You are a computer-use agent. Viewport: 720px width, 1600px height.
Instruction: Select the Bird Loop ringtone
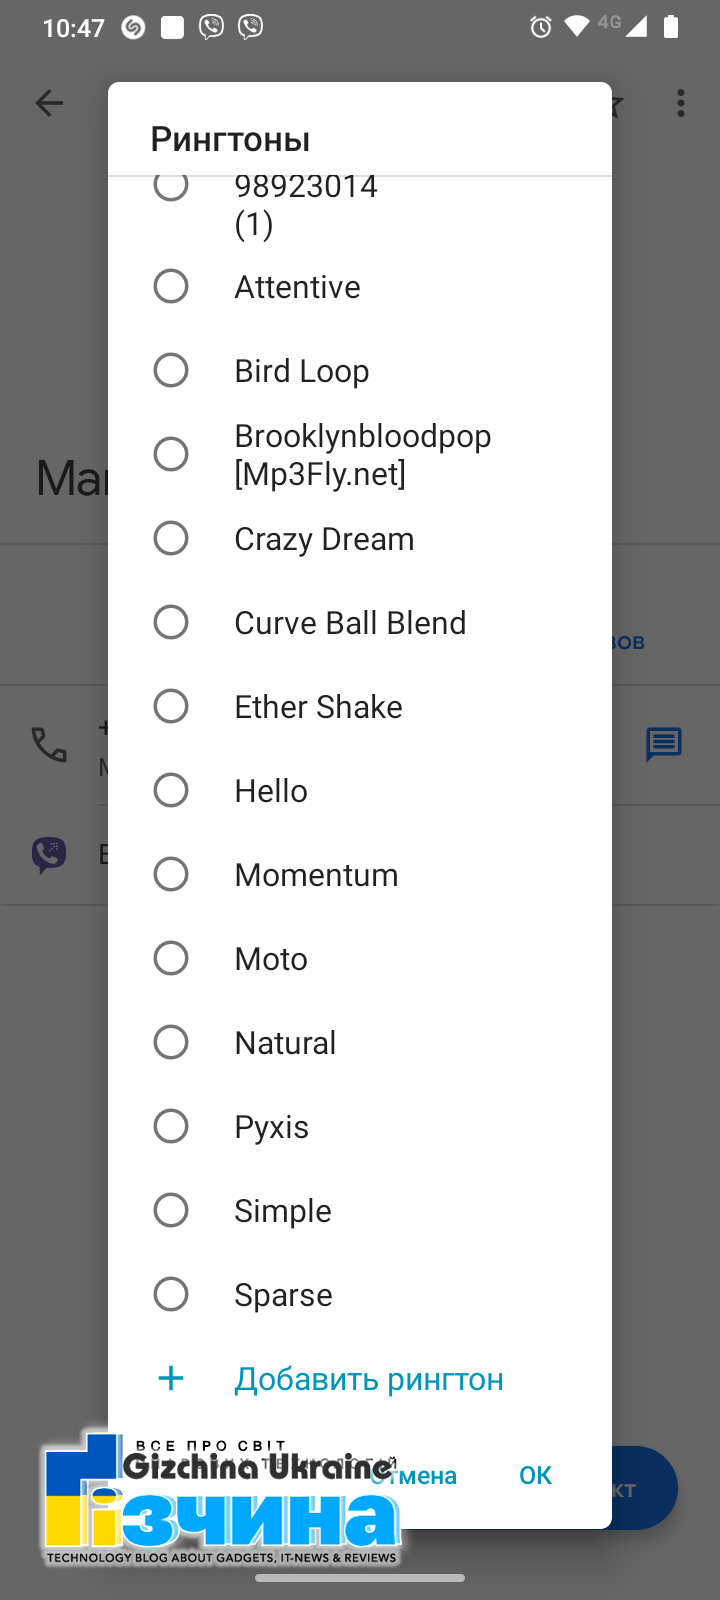tap(171, 370)
